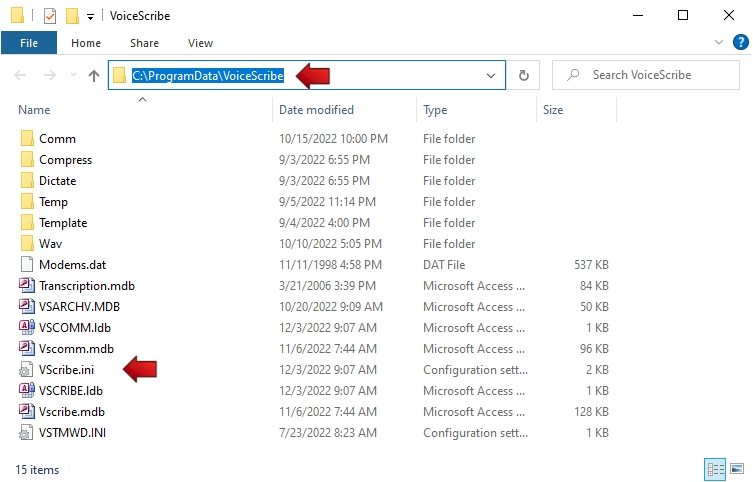Switch to the Share ribbon tab
753x482 pixels.
(144, 43)
